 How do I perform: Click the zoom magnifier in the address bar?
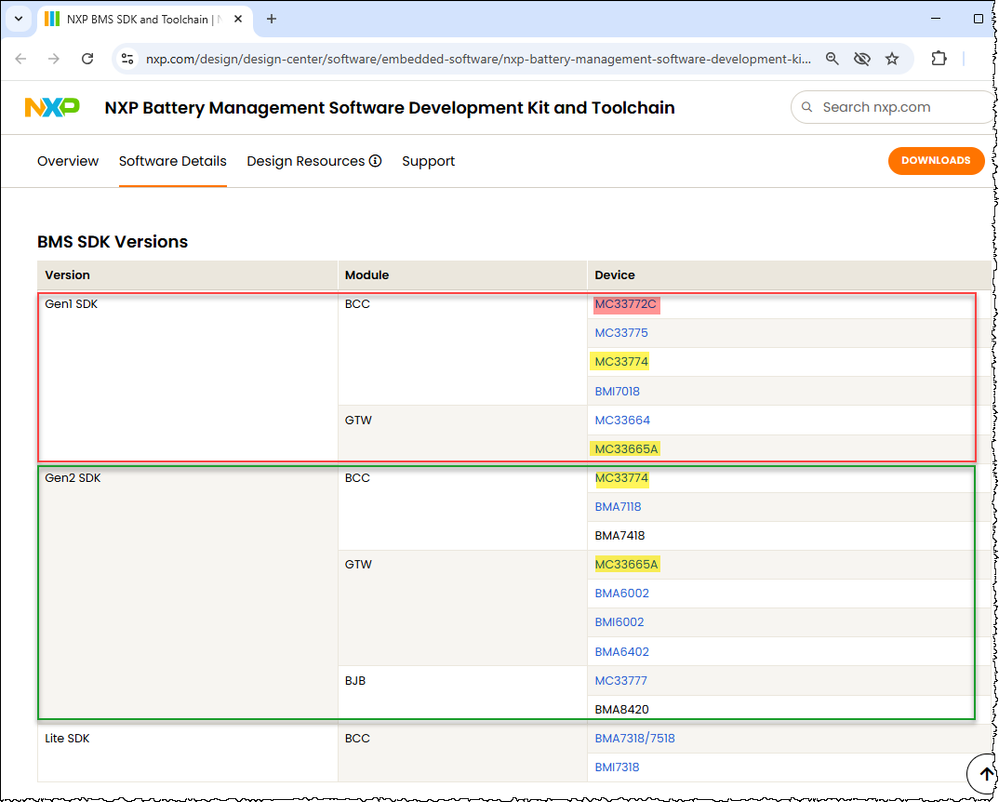pyautogui.click(x=832, y=59)
